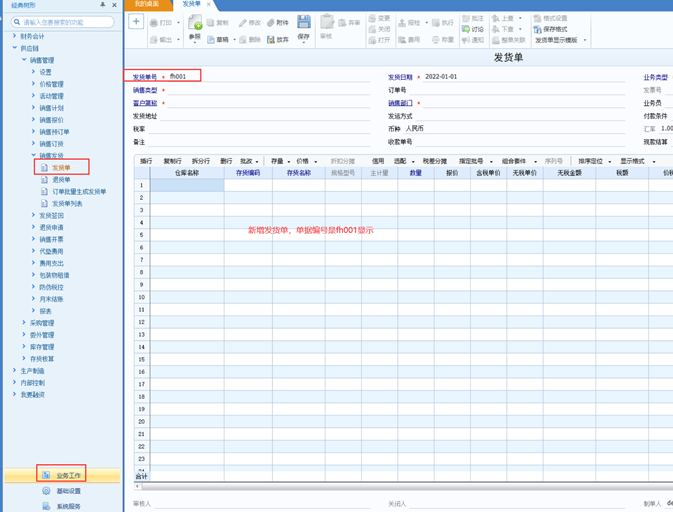
Task: Click the 讨论 discussion bubble icon
Action: tap(466, 29)
